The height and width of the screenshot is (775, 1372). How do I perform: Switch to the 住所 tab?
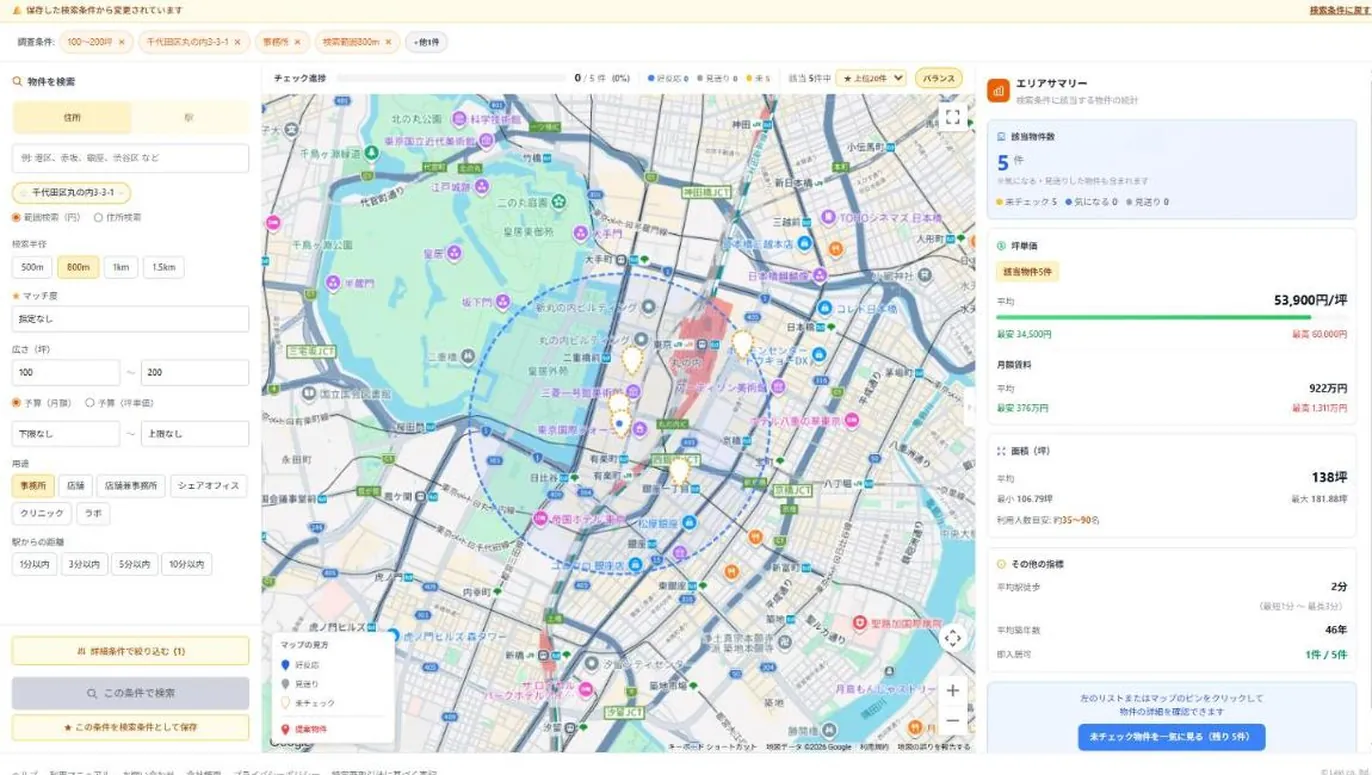pos(72,117)
